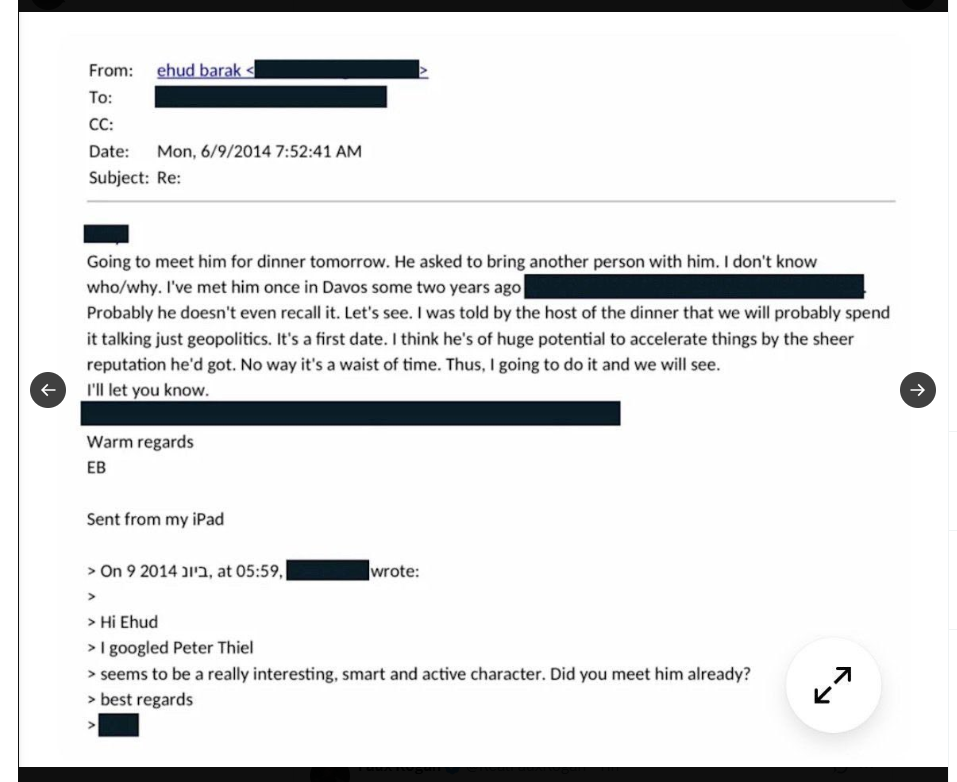This screenshot has height=782, width=957.
Task: Expand the image to fullscreen view
Action: pyautogui.click(x=833, y=685)
